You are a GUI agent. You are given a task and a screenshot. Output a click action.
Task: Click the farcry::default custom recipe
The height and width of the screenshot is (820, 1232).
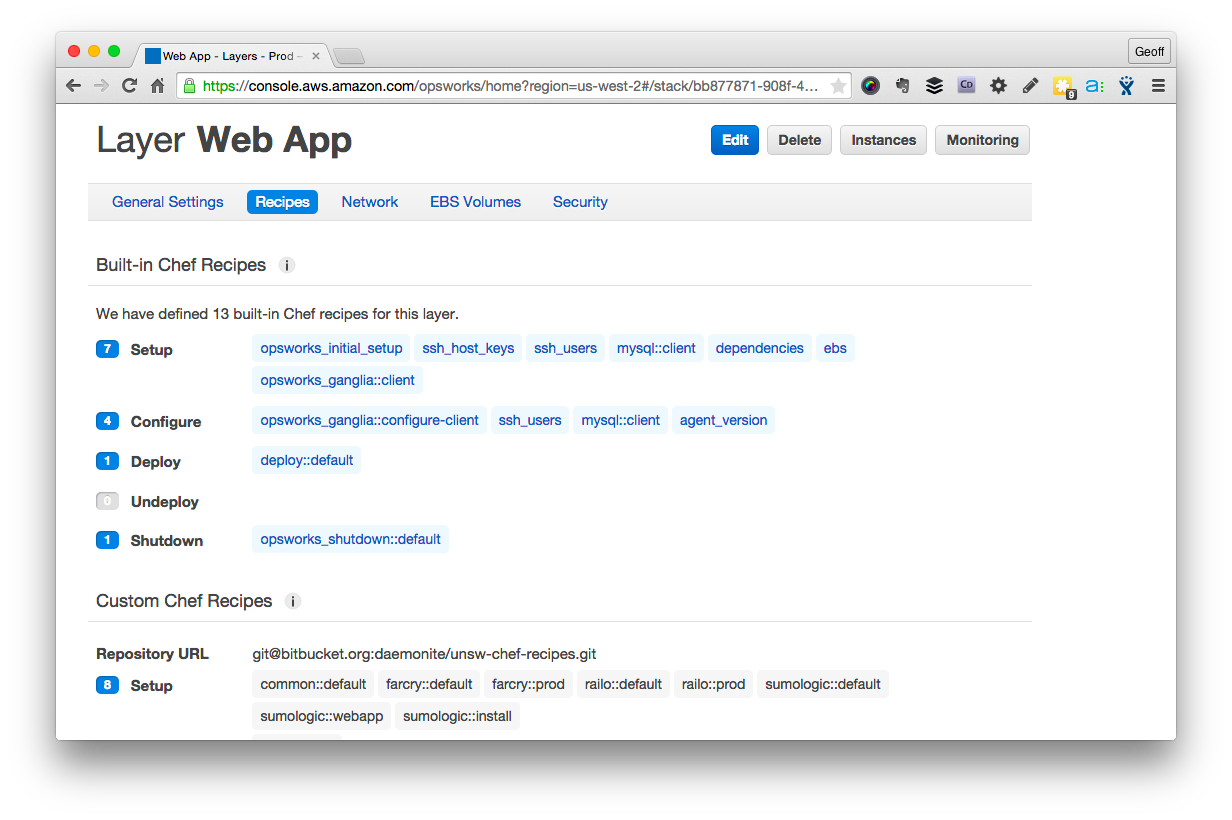[429, 684]
